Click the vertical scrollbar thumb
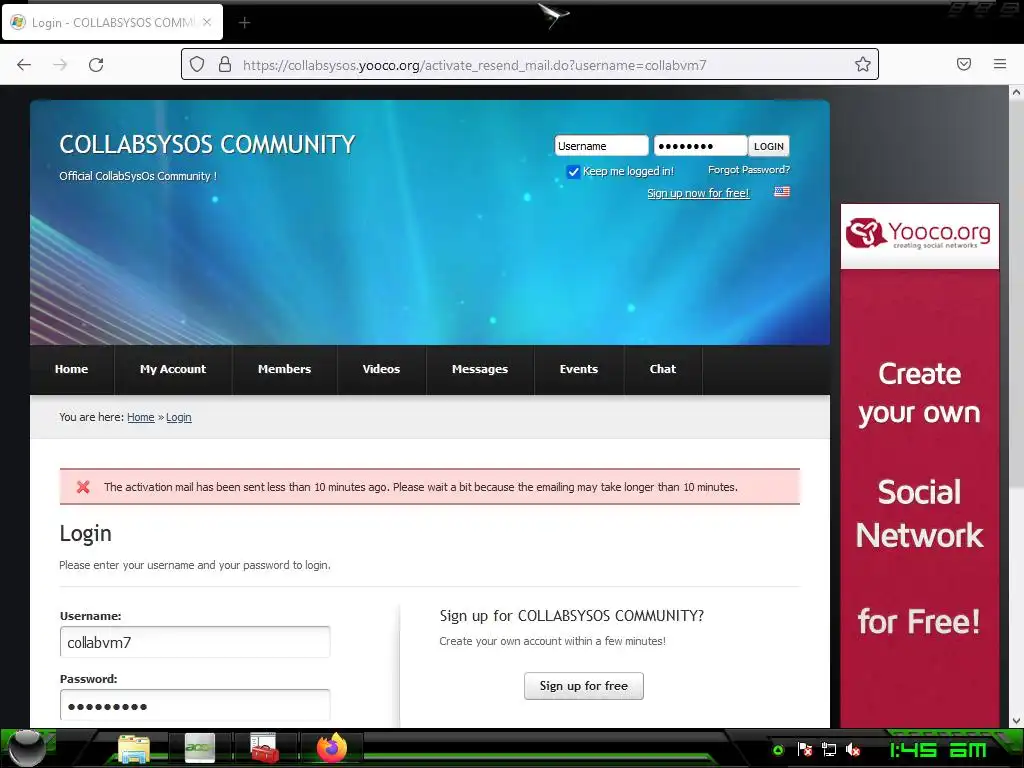This screenshot has width=1024, height=768. tap(1016, 294)
